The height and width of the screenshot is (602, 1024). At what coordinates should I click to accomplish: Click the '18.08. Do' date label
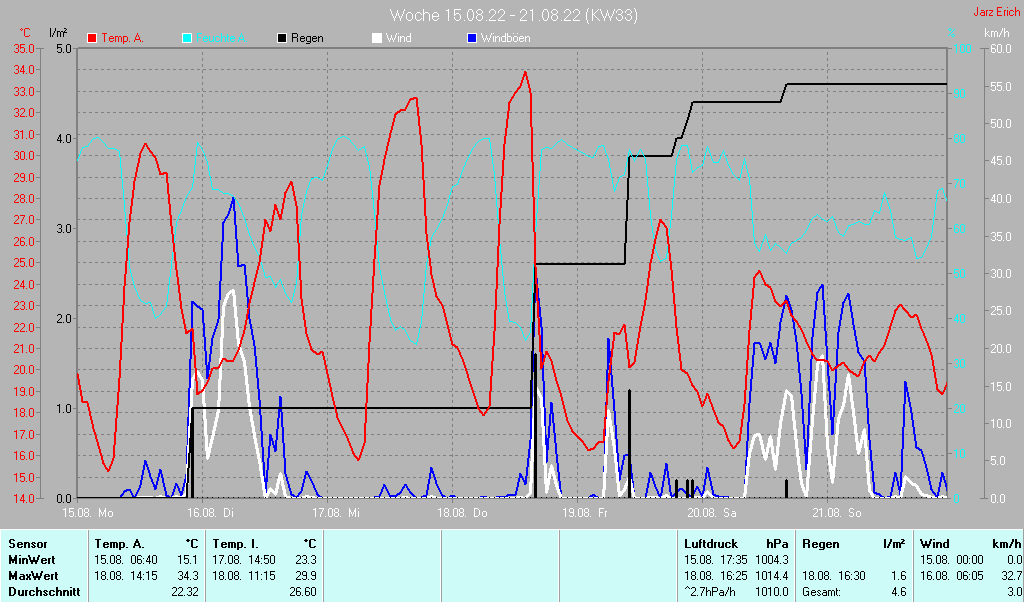pos(462,513)
